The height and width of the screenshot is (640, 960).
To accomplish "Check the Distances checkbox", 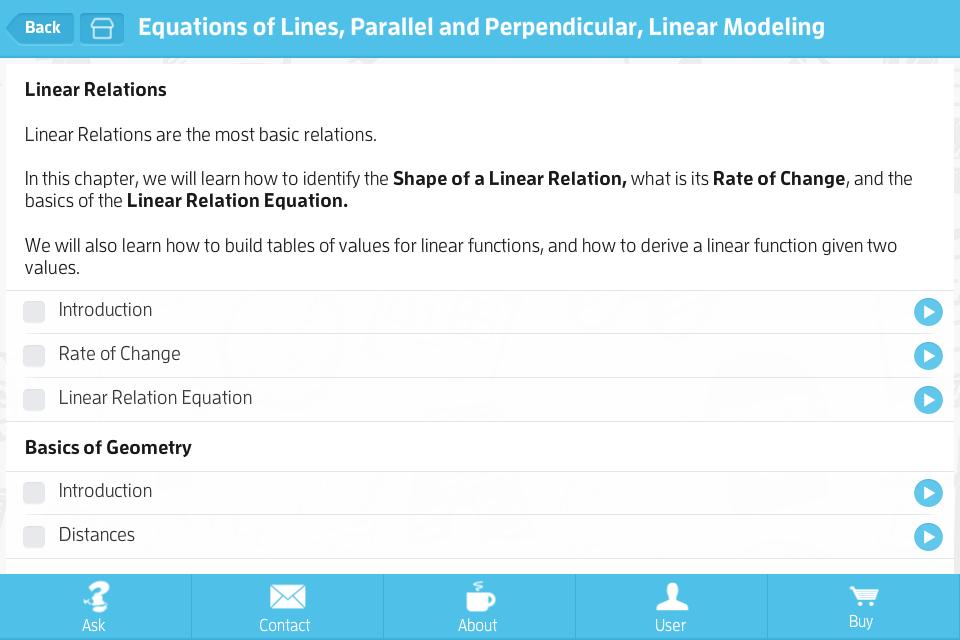I will [34, 537].
